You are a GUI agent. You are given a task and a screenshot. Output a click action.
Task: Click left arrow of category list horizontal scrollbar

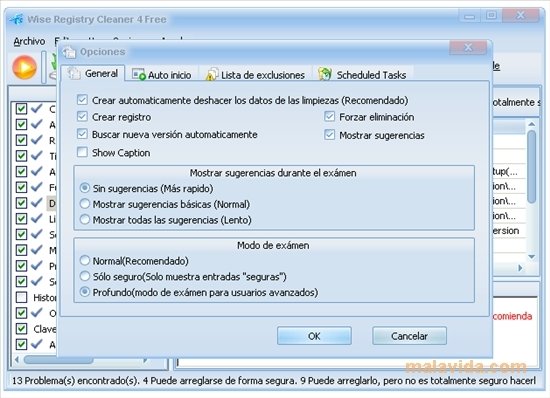click(16, 360)
